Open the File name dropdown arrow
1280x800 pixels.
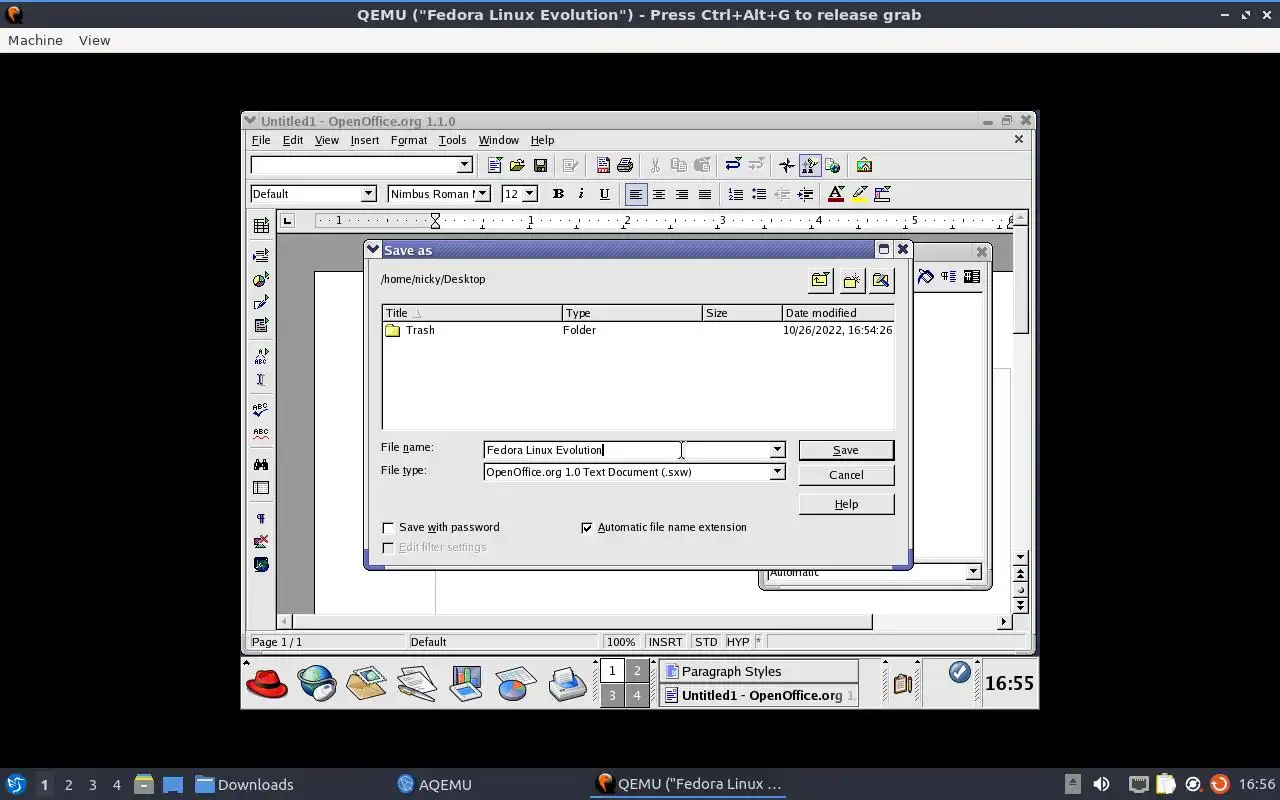coord(777,450)
